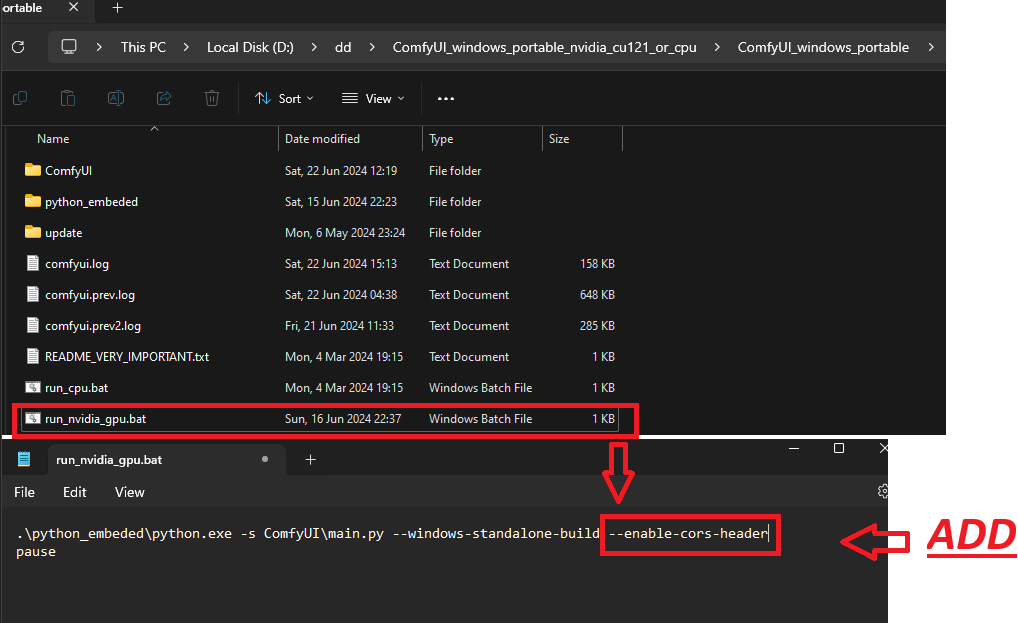This screenshot has width=1018, height=623.
Task: Add a new tab in File Explorer
Action: [118, 8]
